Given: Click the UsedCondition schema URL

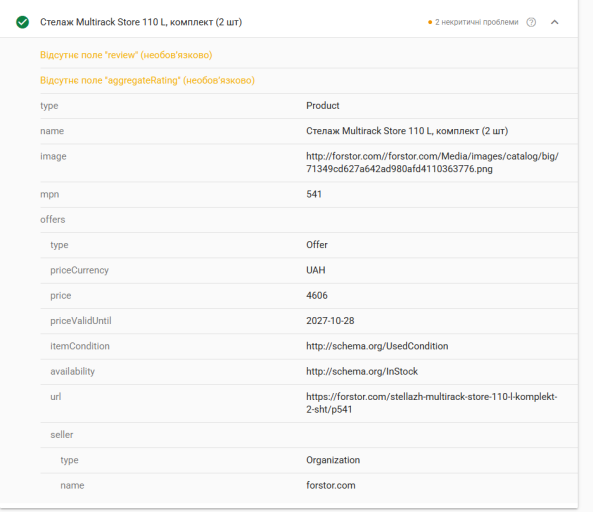Looking at the screenshot, I should [377, 346].
